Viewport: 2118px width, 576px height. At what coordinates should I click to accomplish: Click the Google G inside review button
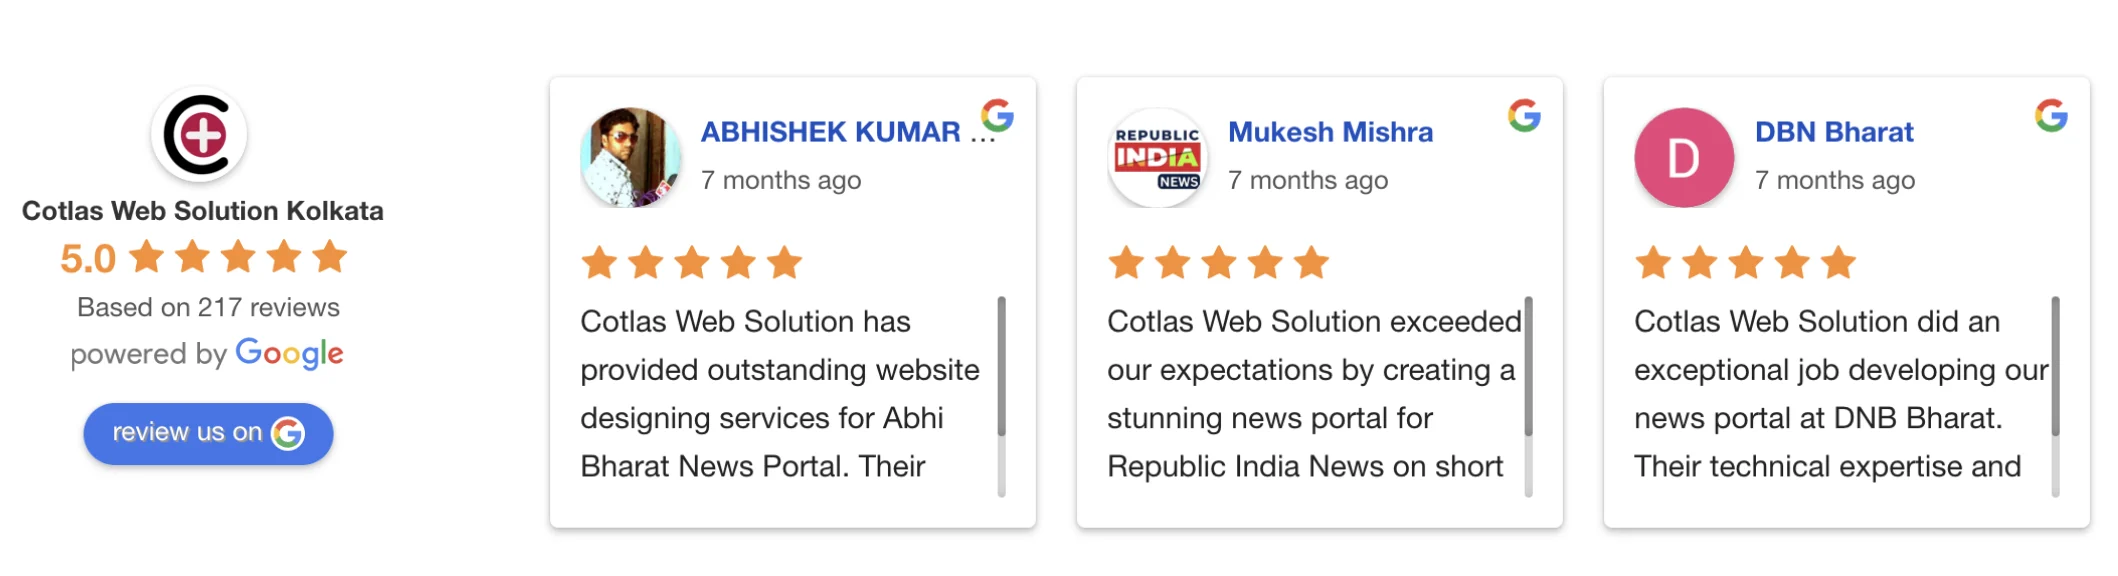pos(288,433)
